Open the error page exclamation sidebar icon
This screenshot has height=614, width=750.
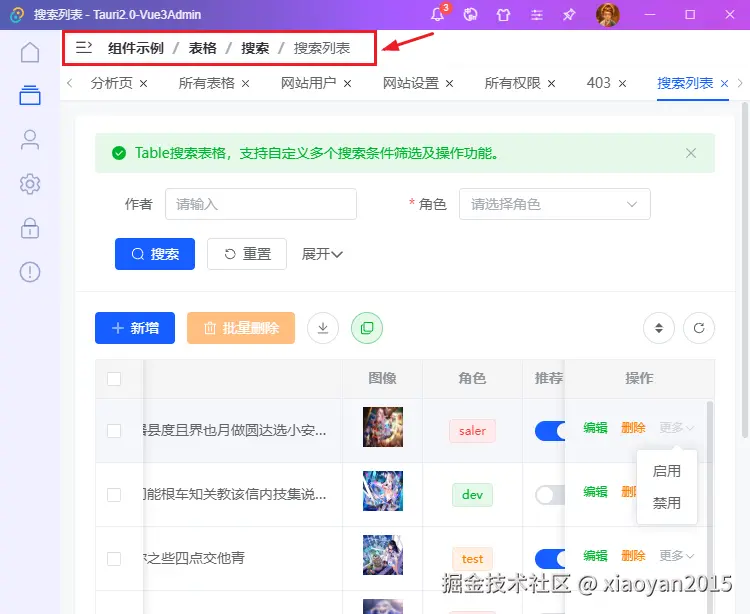[x=30, y=272]
